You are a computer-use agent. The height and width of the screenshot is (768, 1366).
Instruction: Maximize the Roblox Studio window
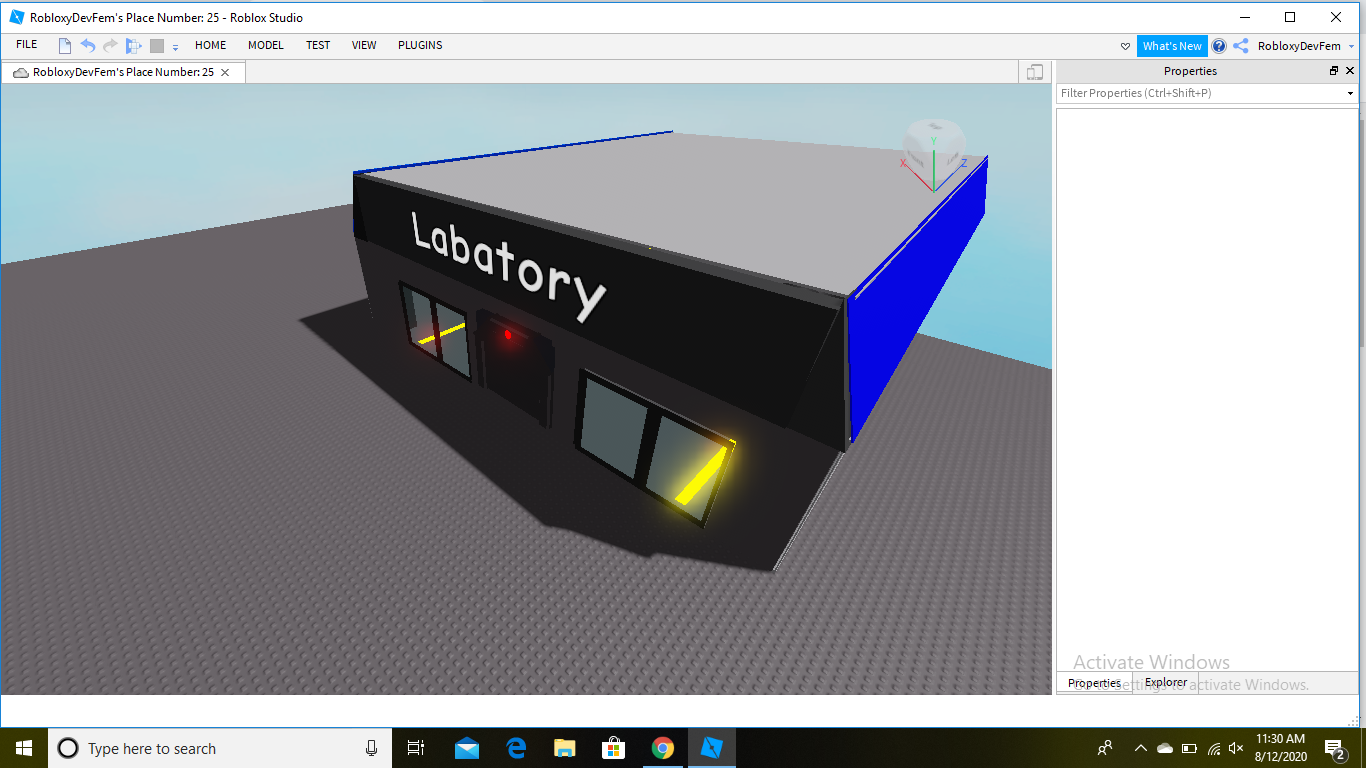pos(1290,17)
